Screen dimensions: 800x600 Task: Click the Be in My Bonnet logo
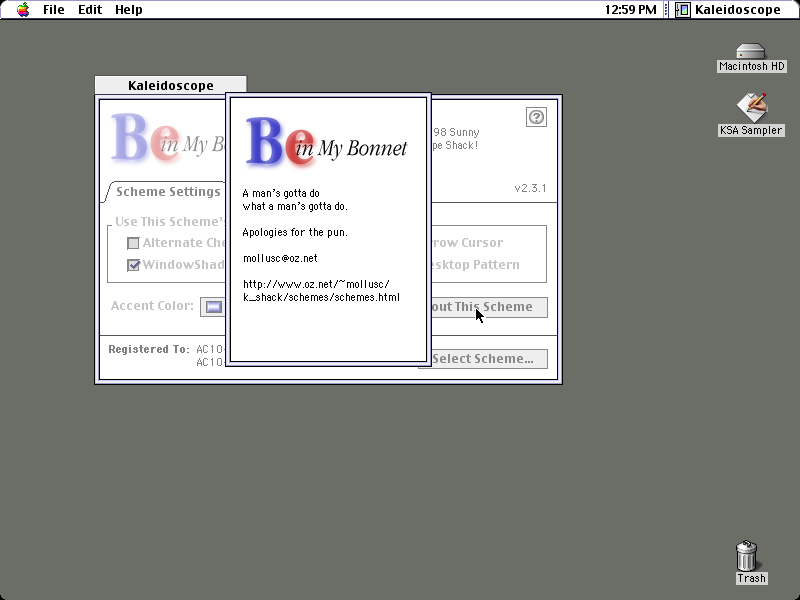326,141
